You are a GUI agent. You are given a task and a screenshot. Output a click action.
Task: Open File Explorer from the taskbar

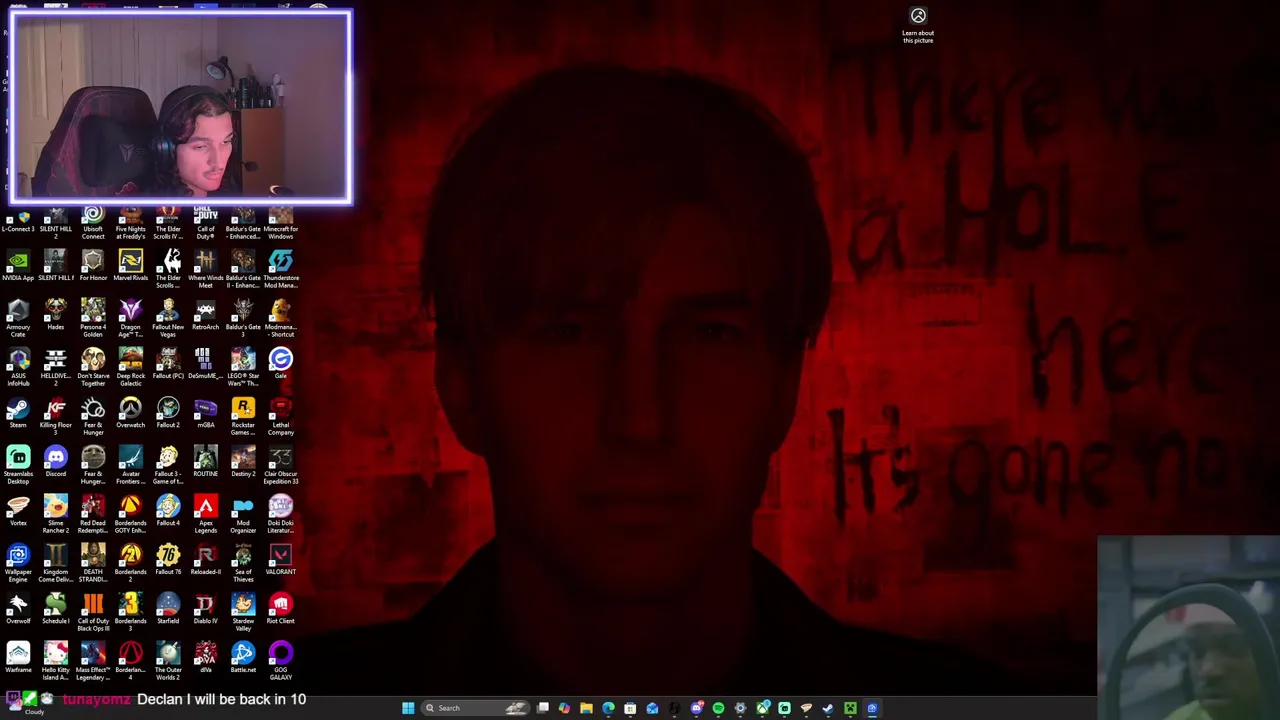586,708
